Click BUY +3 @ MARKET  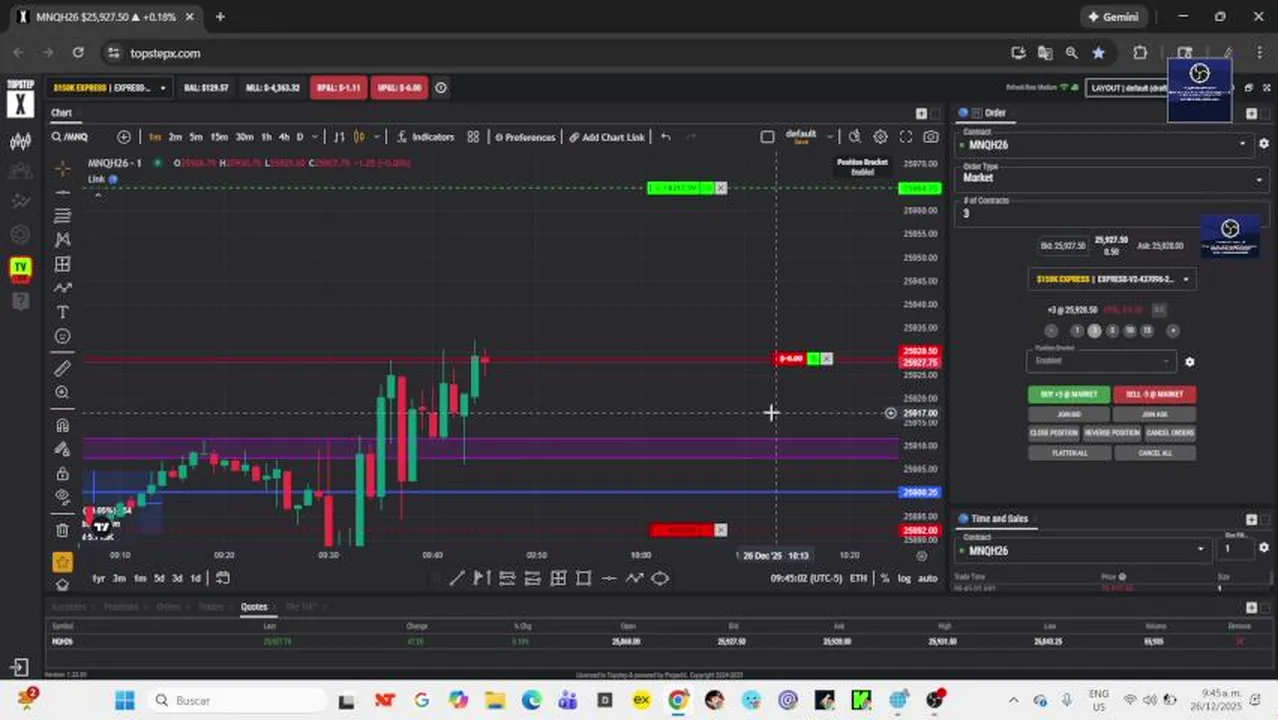1069,394
